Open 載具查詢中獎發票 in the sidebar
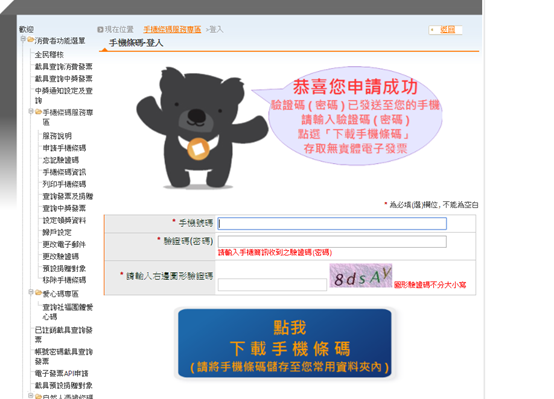Screen dimensions: 554x399 pos(63,79)
